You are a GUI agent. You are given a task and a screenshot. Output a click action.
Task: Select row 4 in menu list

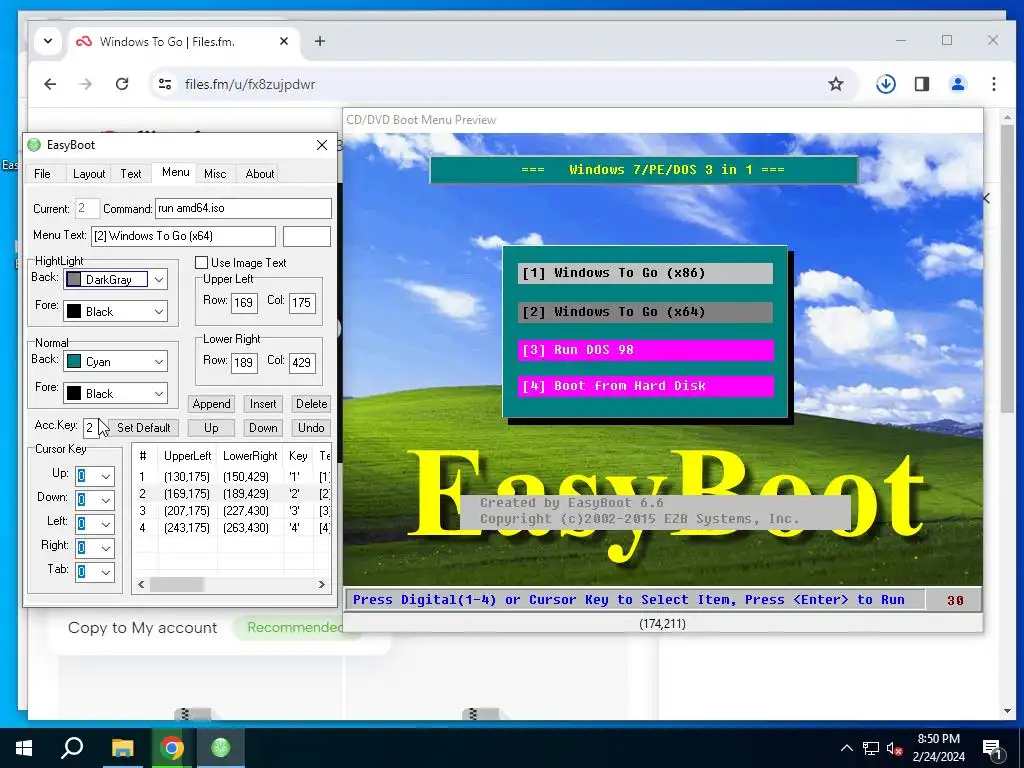tap(232, 528)
